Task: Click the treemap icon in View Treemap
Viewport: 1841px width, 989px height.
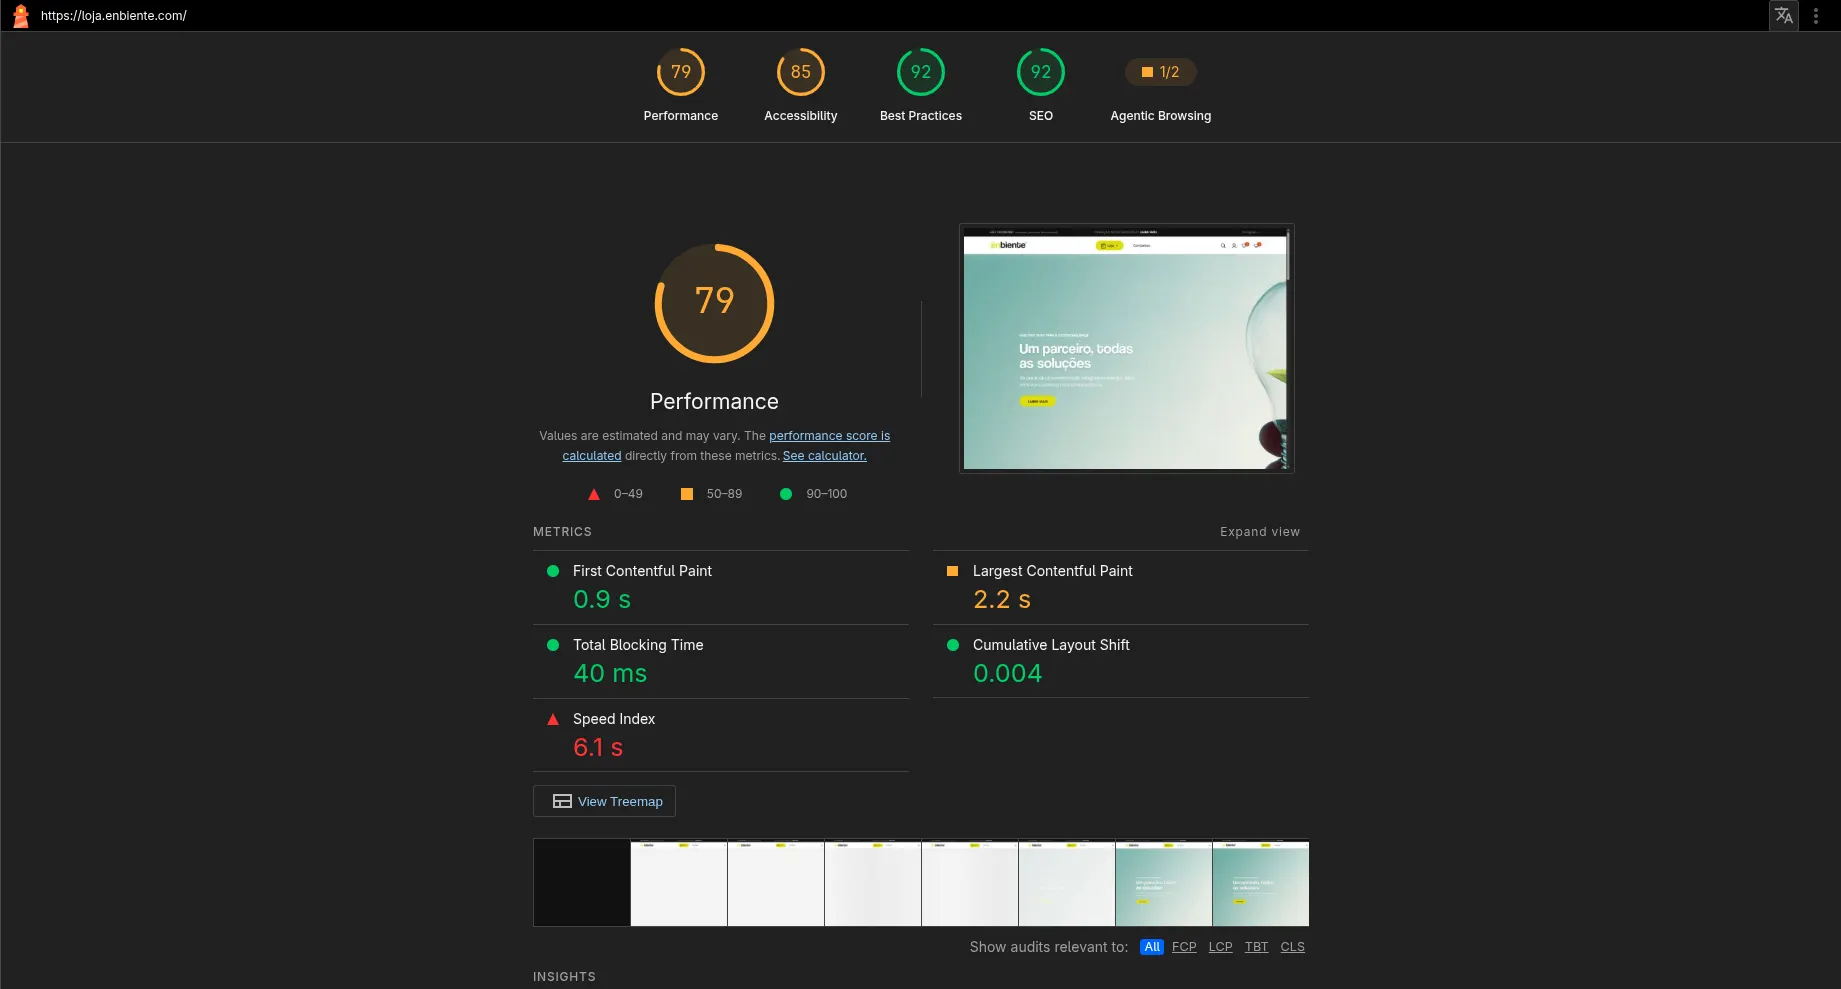Action: pos(562,801)
